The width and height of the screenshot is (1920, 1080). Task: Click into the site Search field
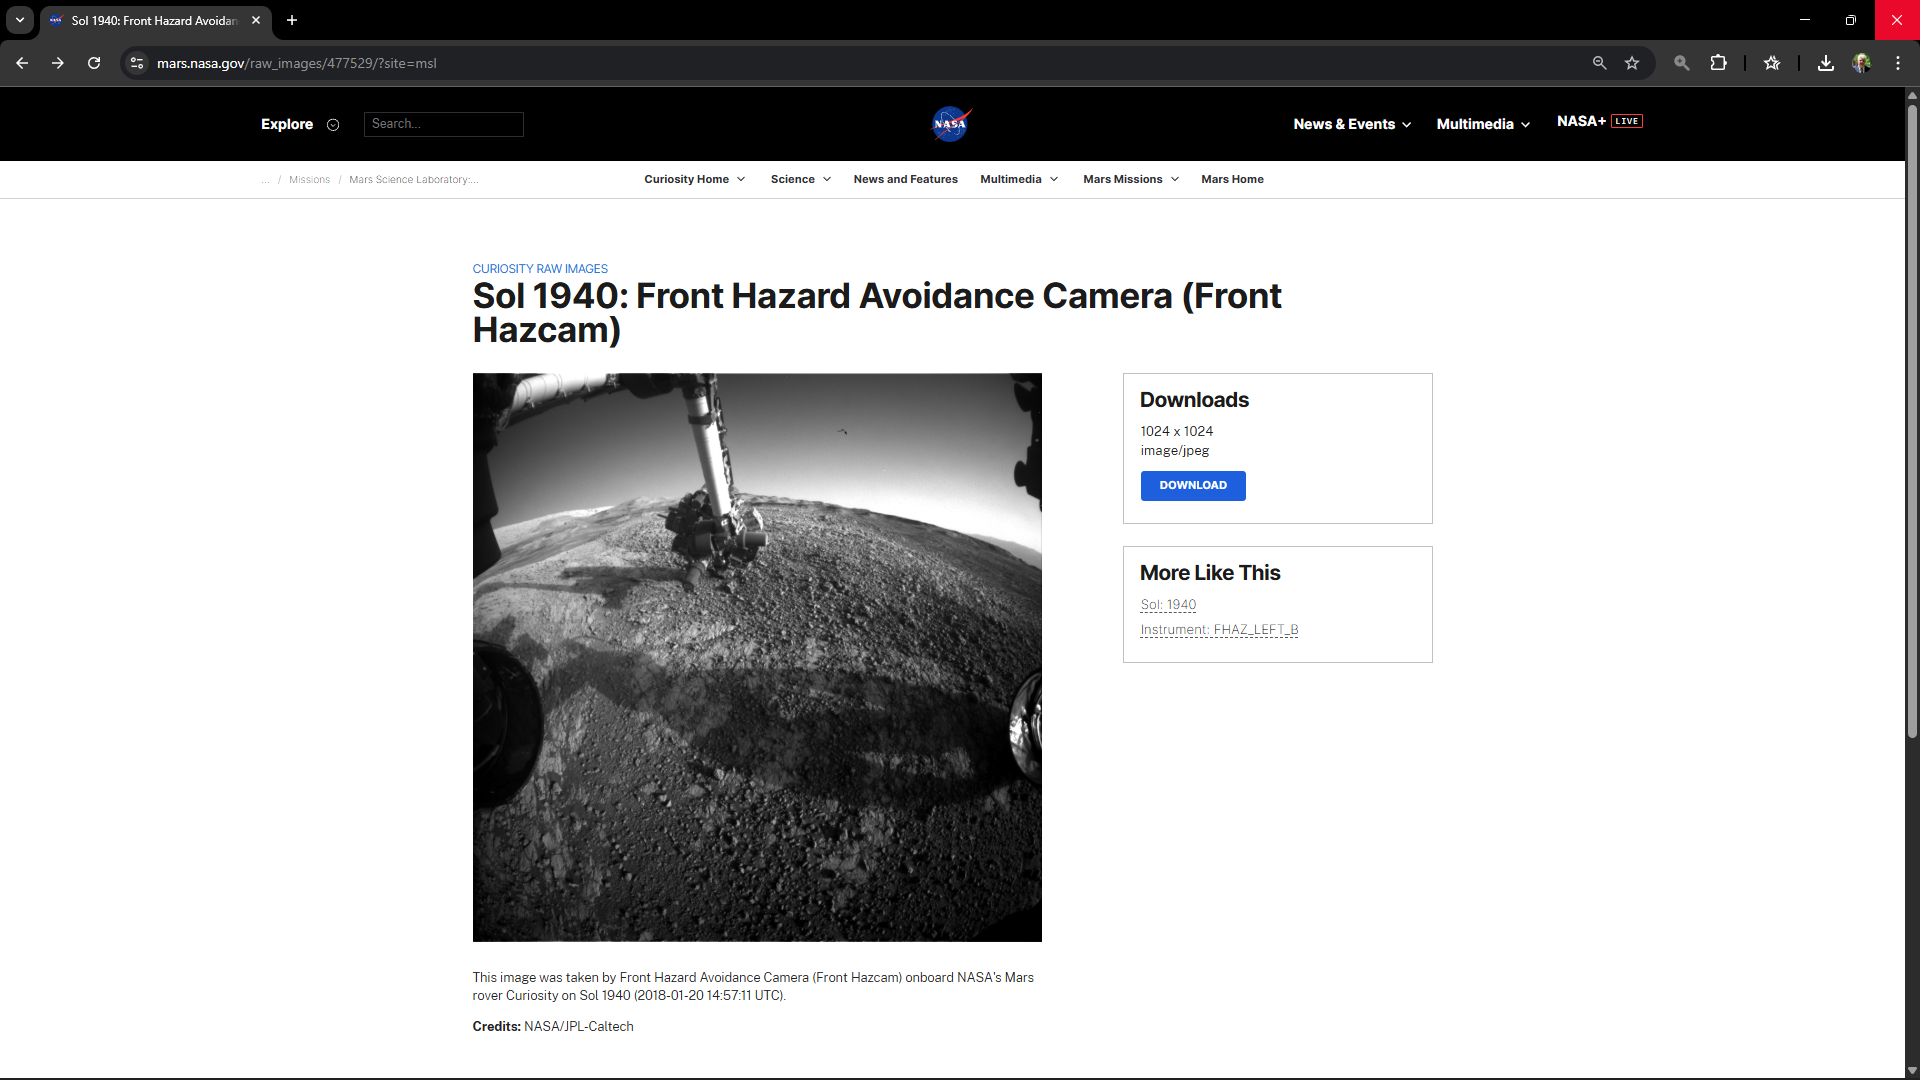(443, 124)
